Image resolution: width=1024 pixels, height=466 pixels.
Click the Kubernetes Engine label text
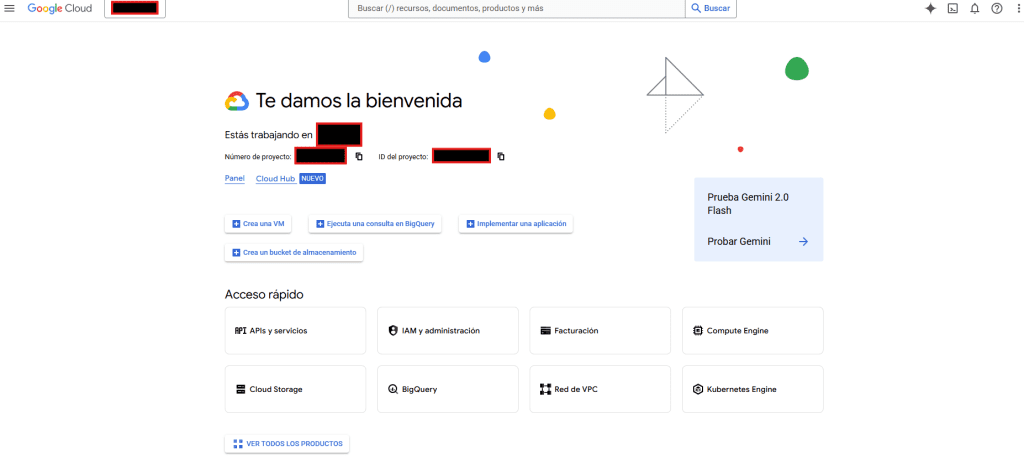coord(742,390)
